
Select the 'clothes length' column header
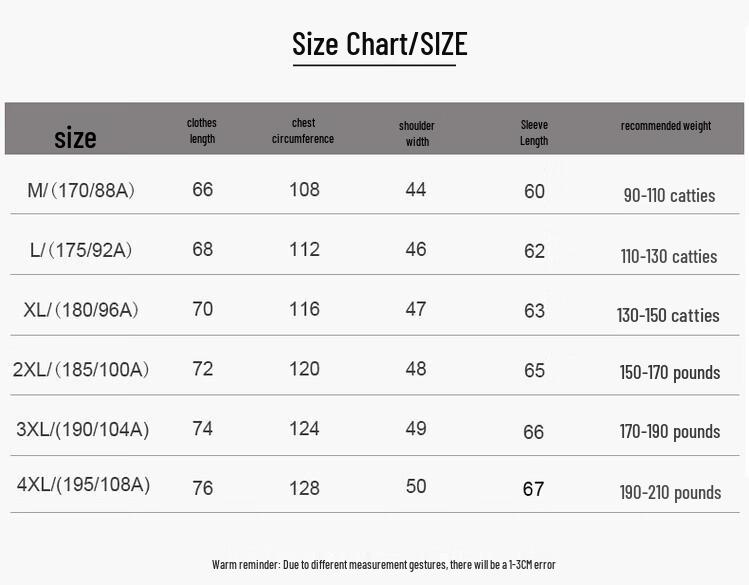(202, 131)
